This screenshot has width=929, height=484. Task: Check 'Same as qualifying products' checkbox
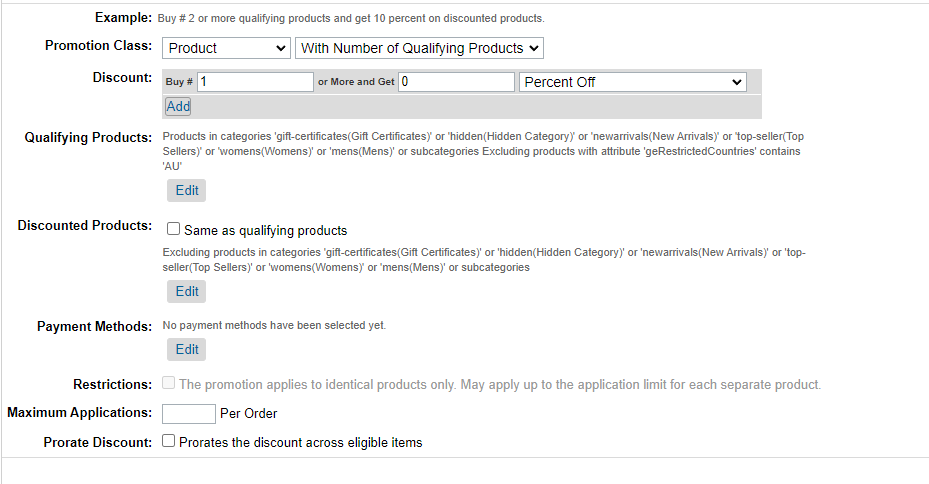tap(173, 229)
